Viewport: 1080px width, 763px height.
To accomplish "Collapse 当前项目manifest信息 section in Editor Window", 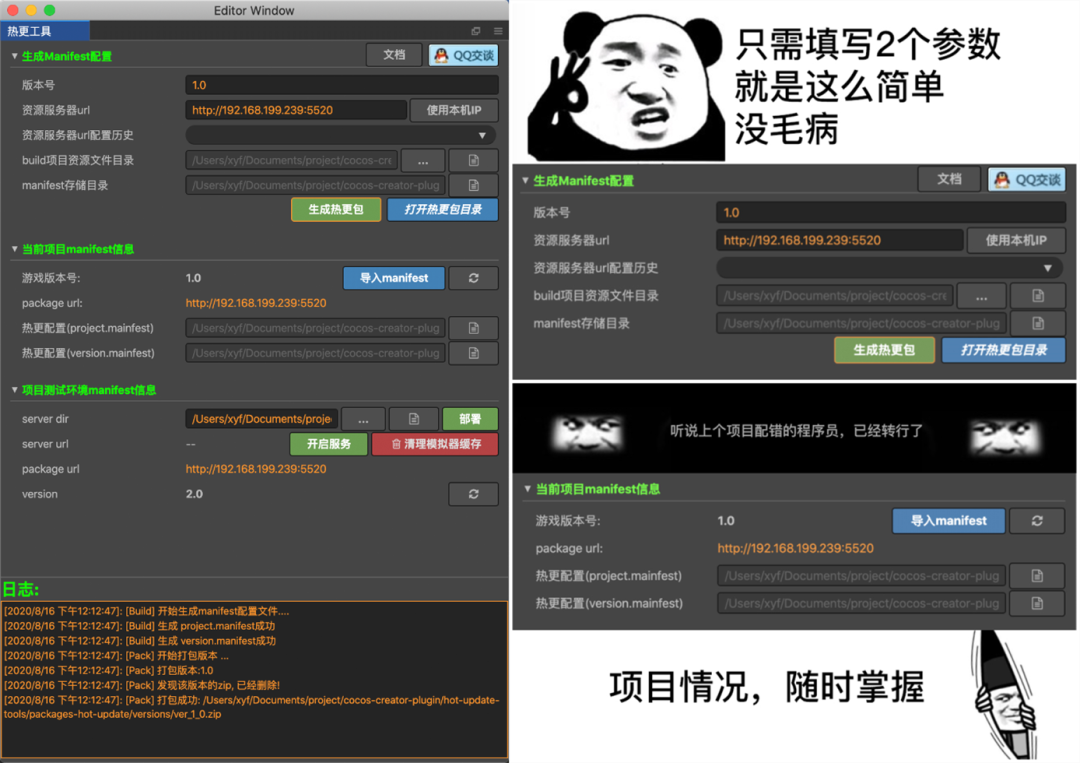I will pyautogui.click(x=14, y=249).
